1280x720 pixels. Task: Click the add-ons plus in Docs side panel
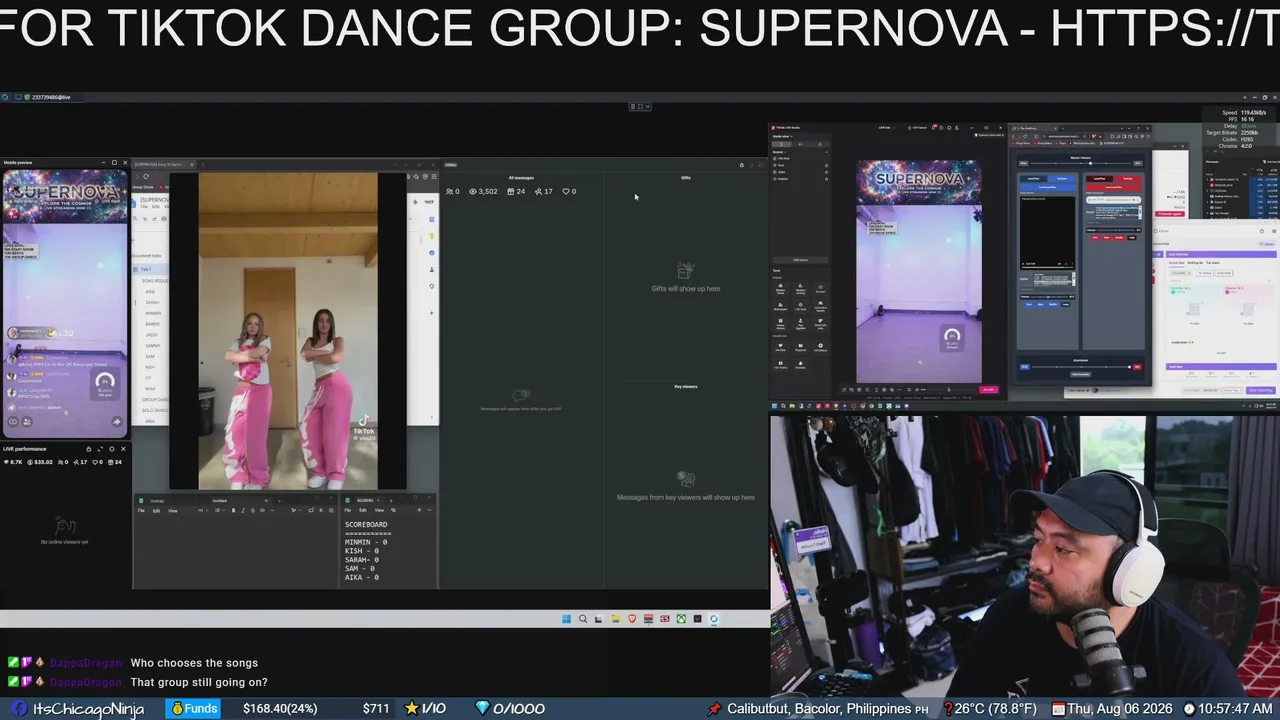coord(432,312)
